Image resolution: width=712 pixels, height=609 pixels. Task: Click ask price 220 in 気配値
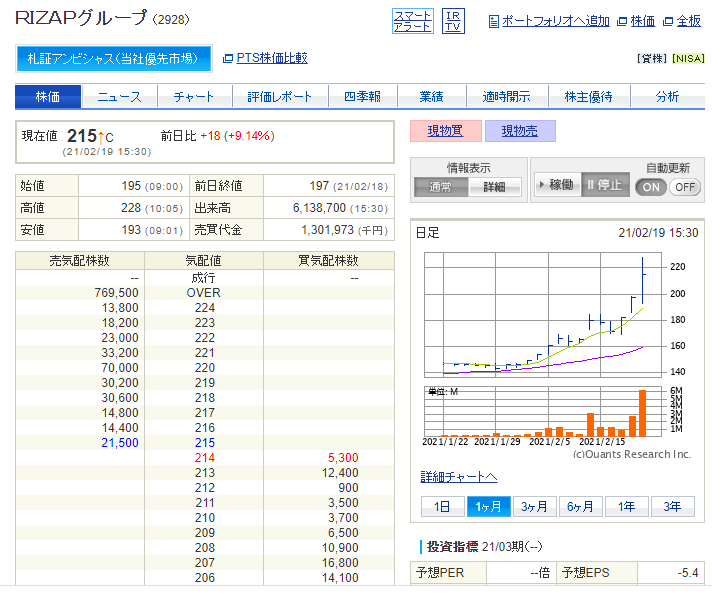[204, 368]
